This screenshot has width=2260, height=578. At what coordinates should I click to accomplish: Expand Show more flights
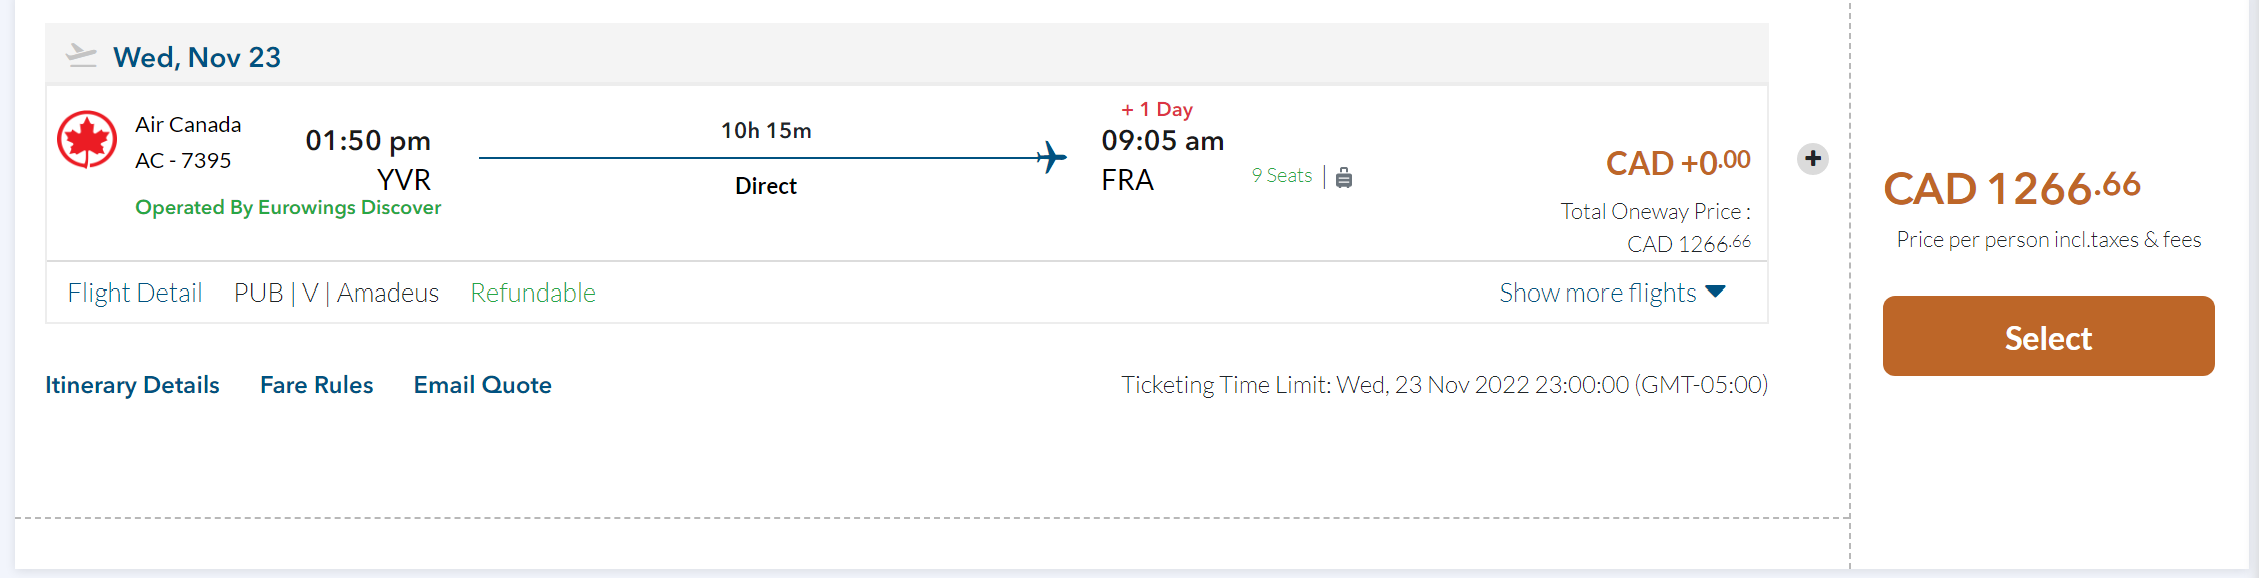pyautogui.click(x=1597, y=293)
